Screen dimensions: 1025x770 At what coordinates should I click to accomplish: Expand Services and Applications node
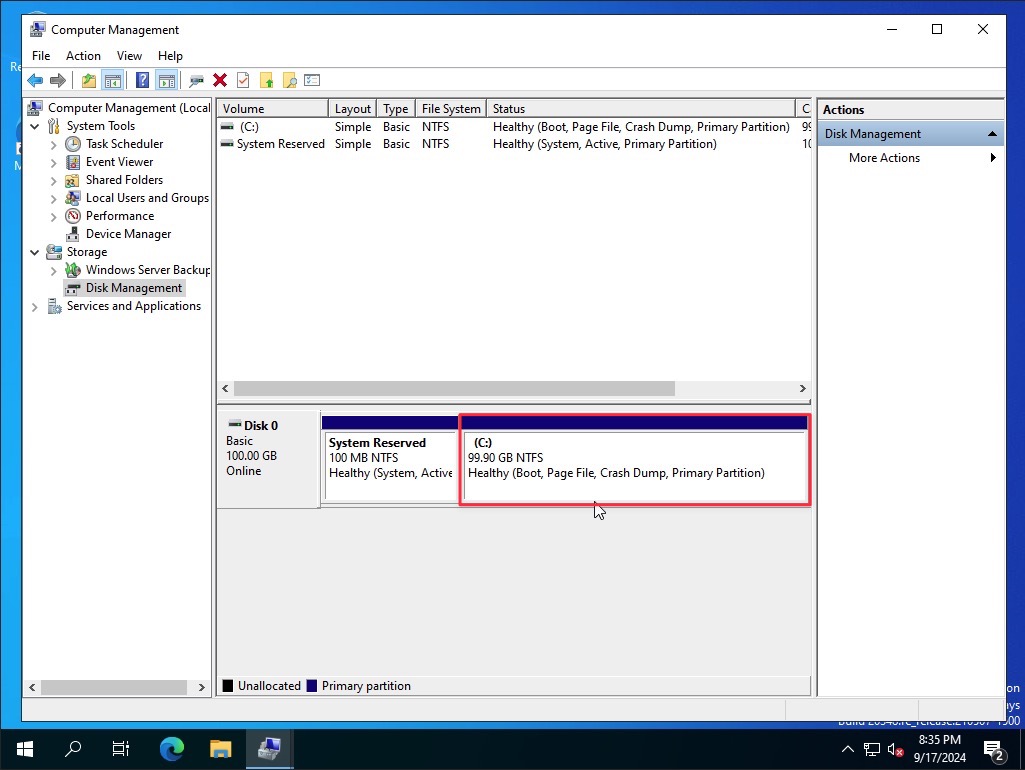coord(35,307)
